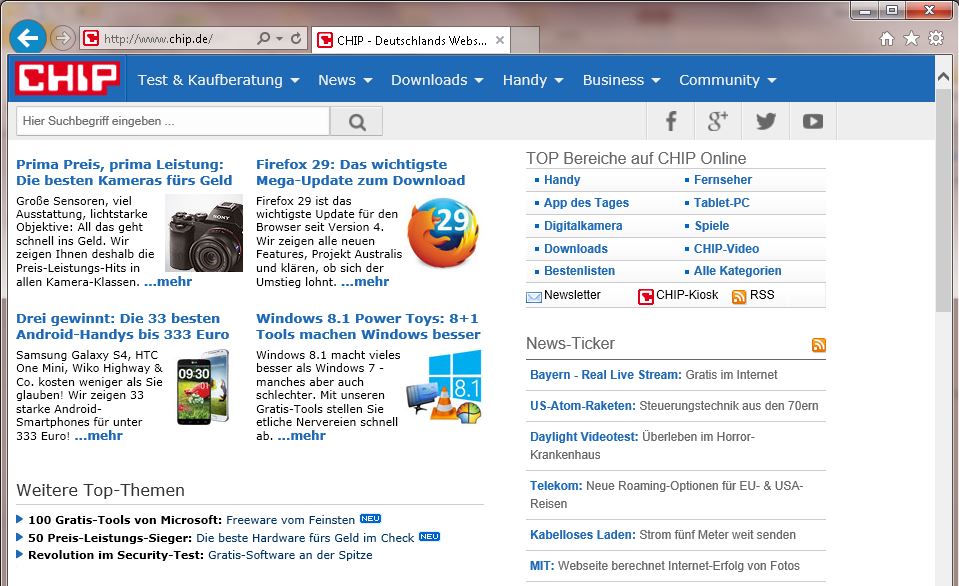959x586 pixels.
Task: Open the Tablet-PC link
Action: [x=721, y=202]
